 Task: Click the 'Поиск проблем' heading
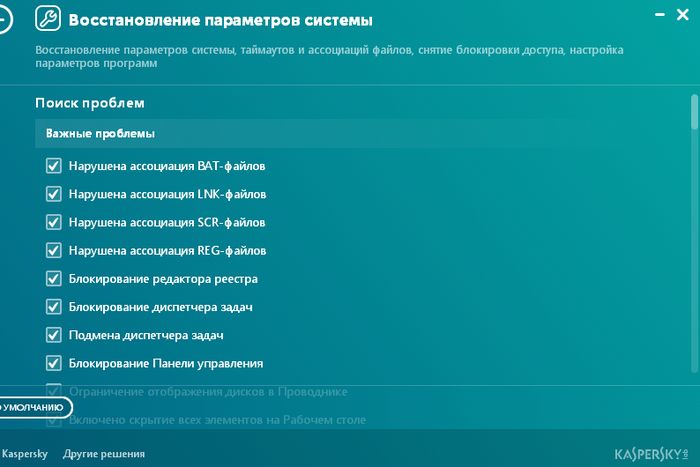click(x=90, y=103)
